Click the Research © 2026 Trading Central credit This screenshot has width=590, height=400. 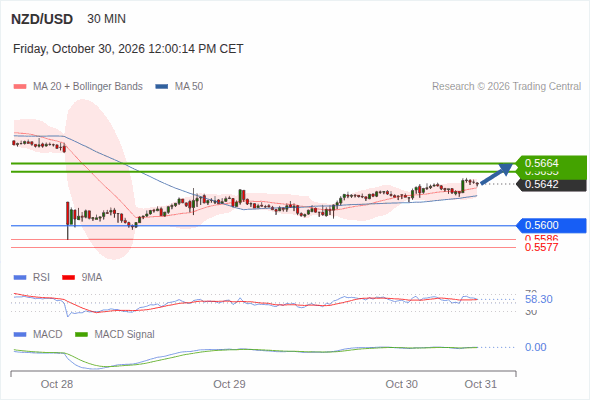pos(506,87)
